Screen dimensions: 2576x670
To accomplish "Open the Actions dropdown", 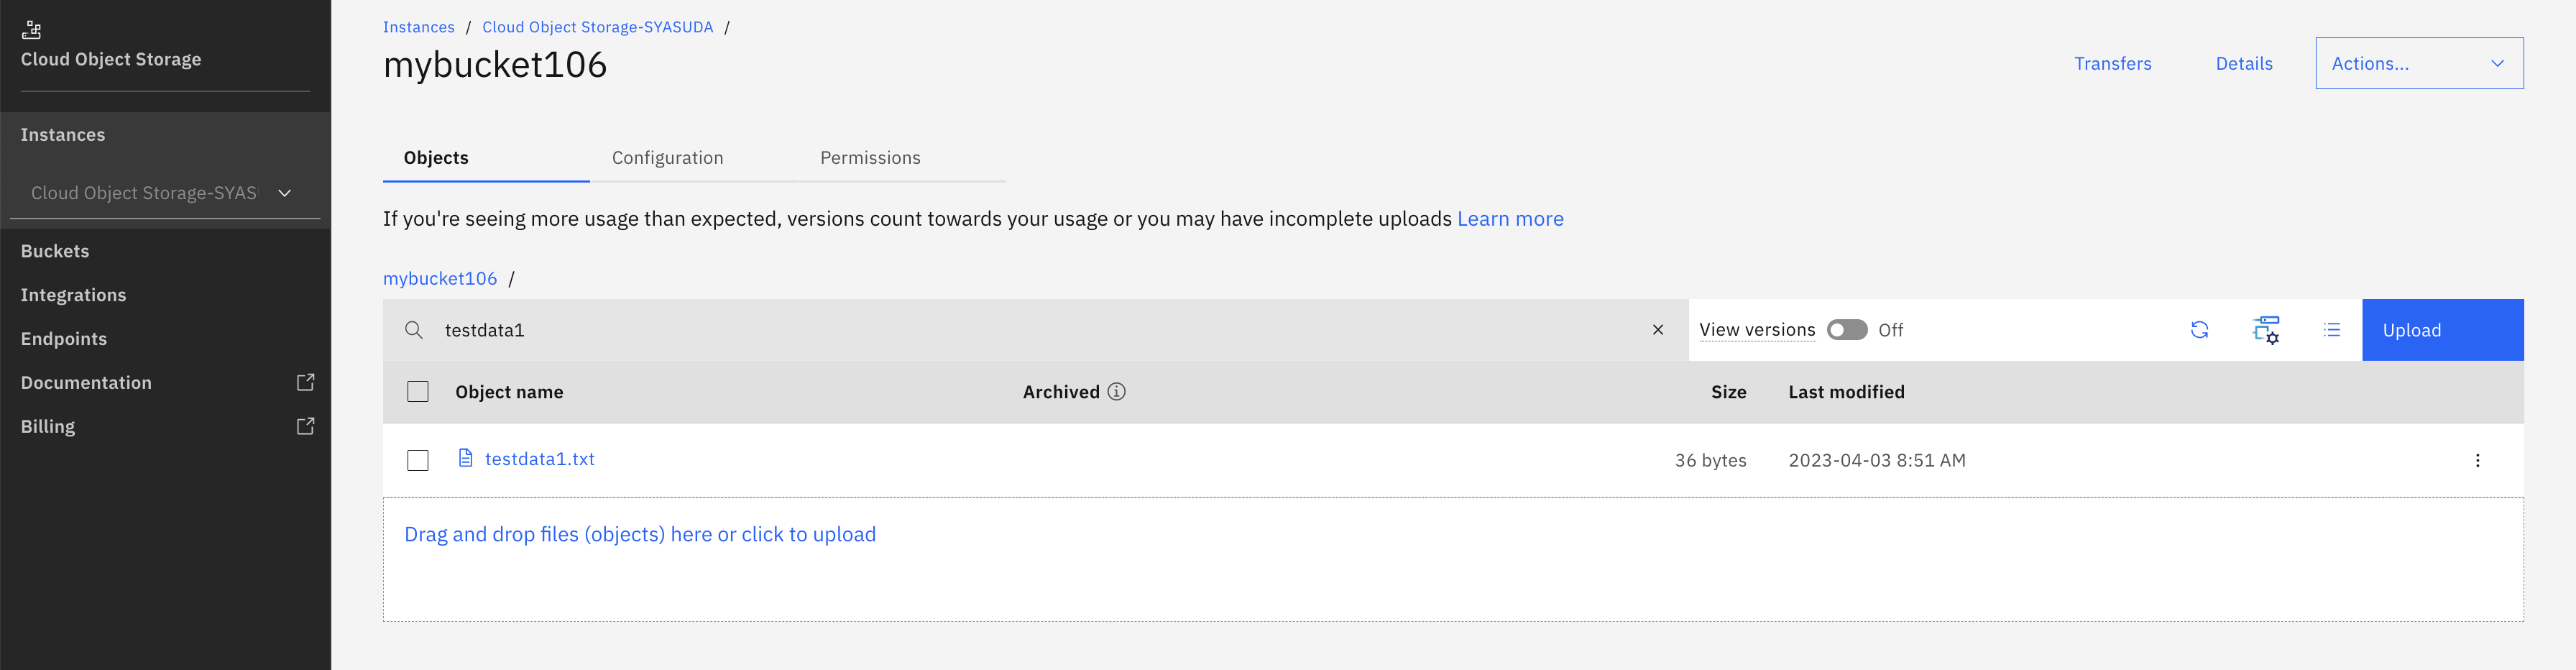I will (x=2419, y=63).
